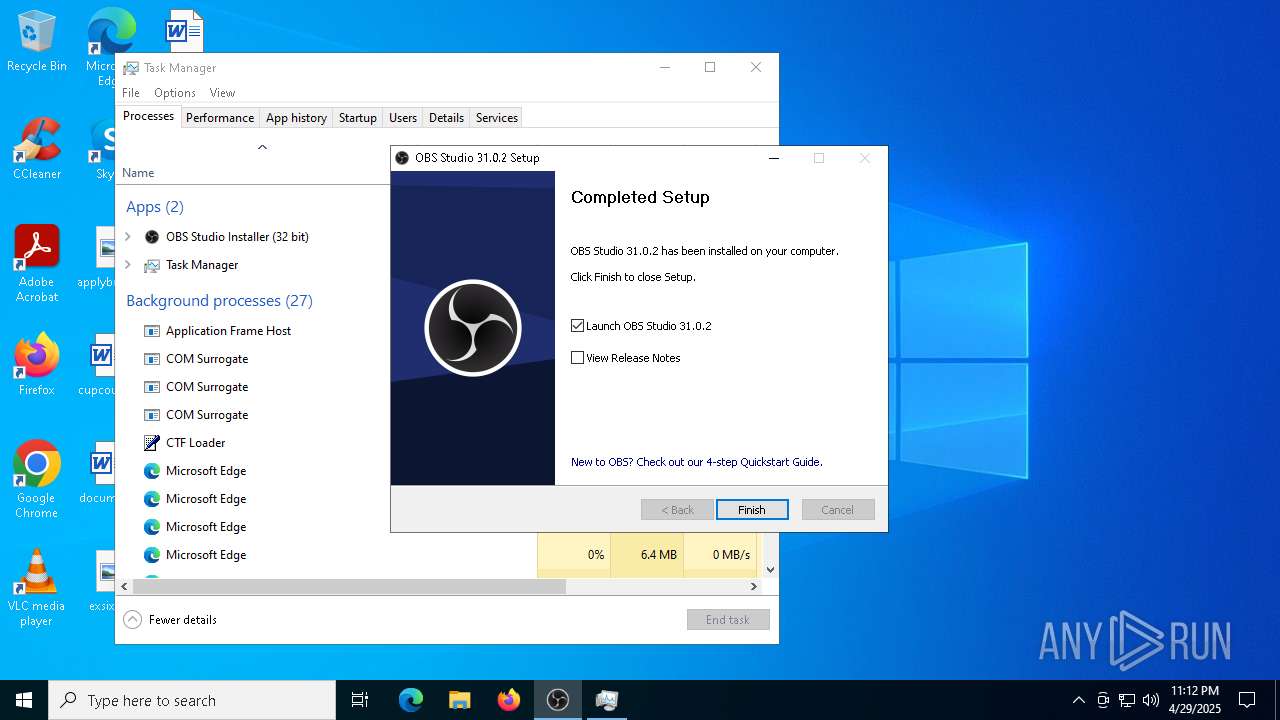
Task: Collapse to Fewer details in Task Manager
Action: click(x=170, y=620)
